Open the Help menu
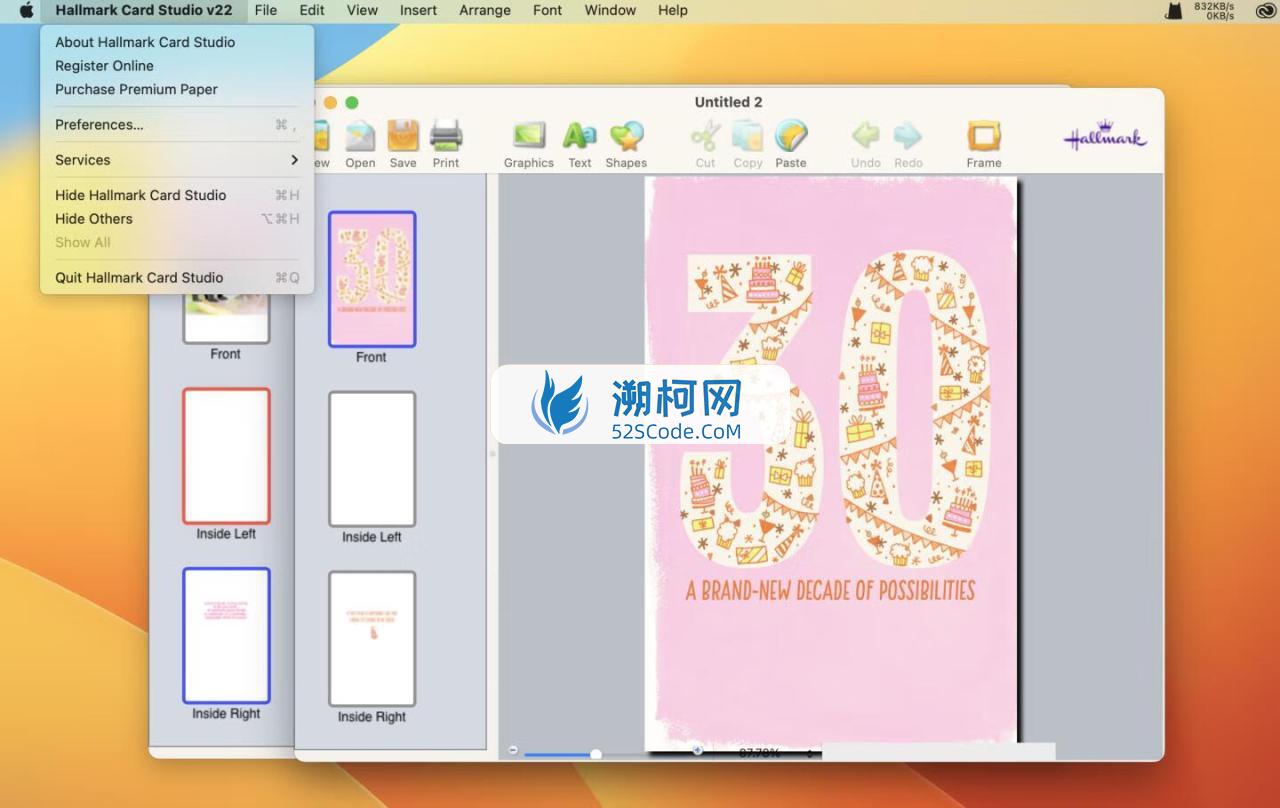This screenshot has width=1280, height=808. (x=673, y=11)
